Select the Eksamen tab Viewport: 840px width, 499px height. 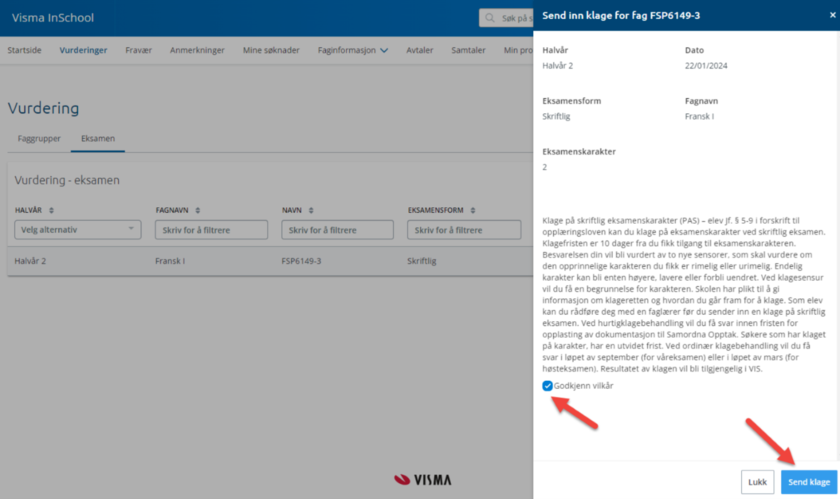coord(97,138)
